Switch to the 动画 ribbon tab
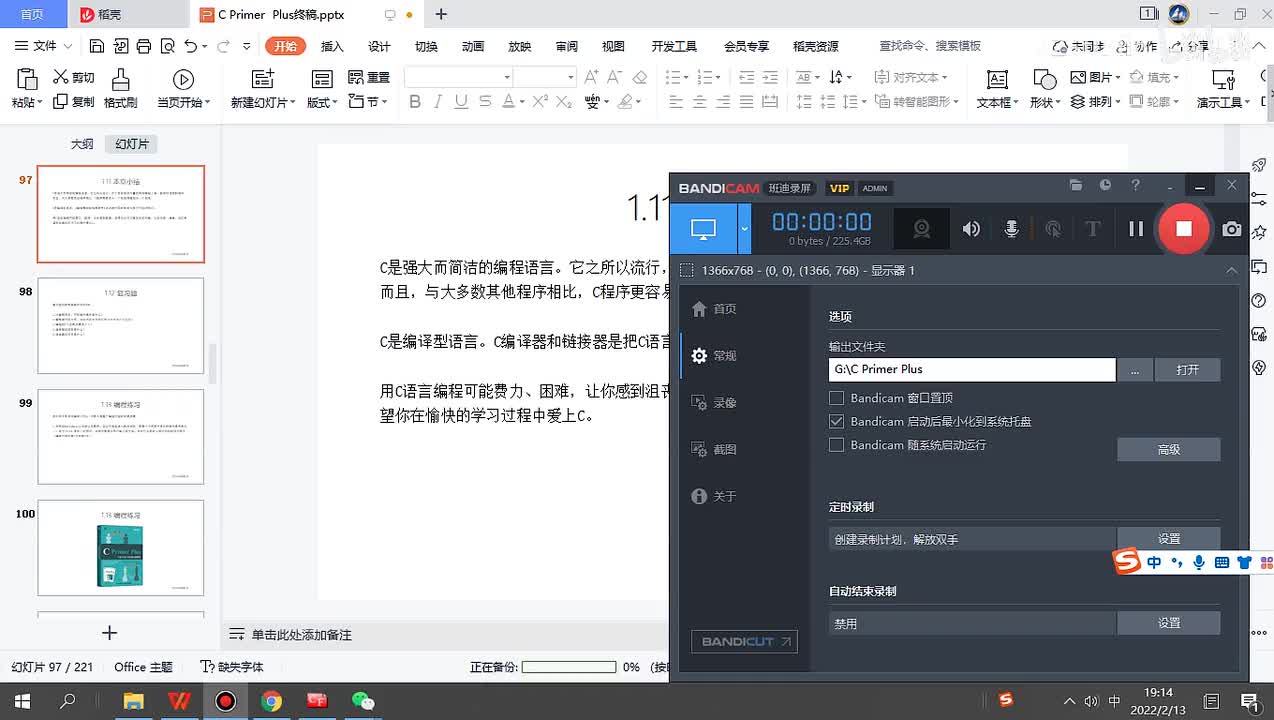1274x720 pixels. pyautogui.click(x=473, y=46)
